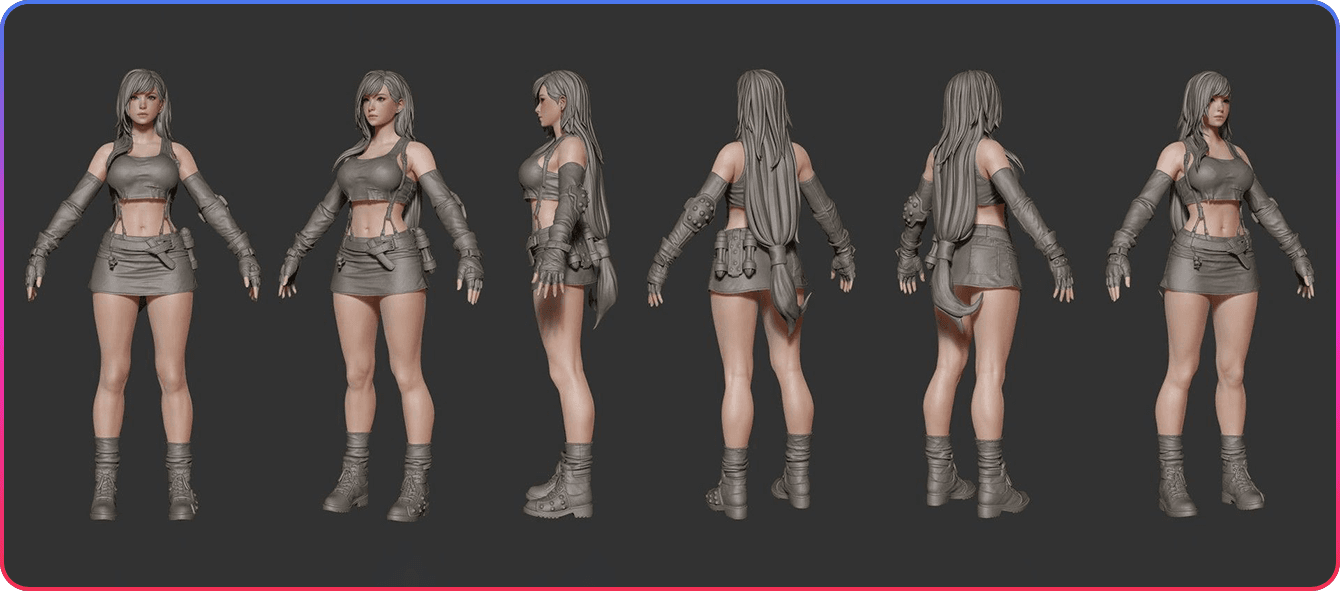Click the side-profile model's face
The height and width of the screenshot is (591, 1340).
[546, 103]
